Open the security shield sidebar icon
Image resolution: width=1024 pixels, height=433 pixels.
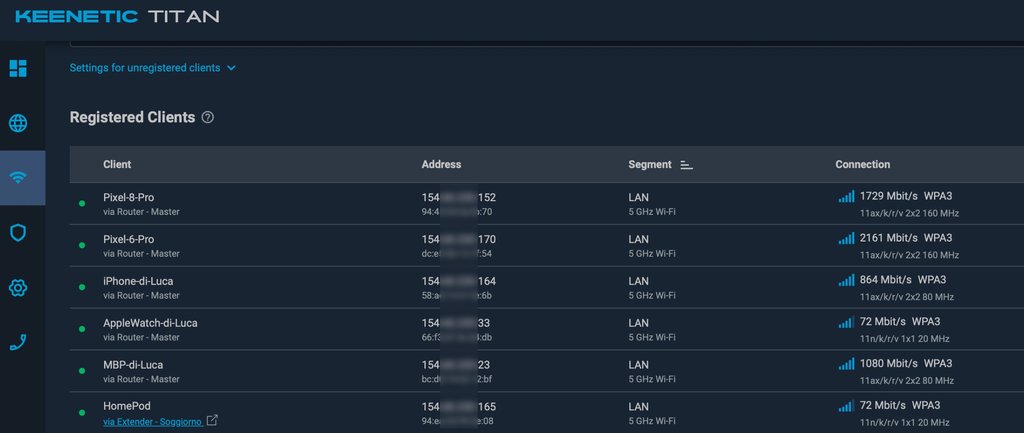(x=18, y=233)
